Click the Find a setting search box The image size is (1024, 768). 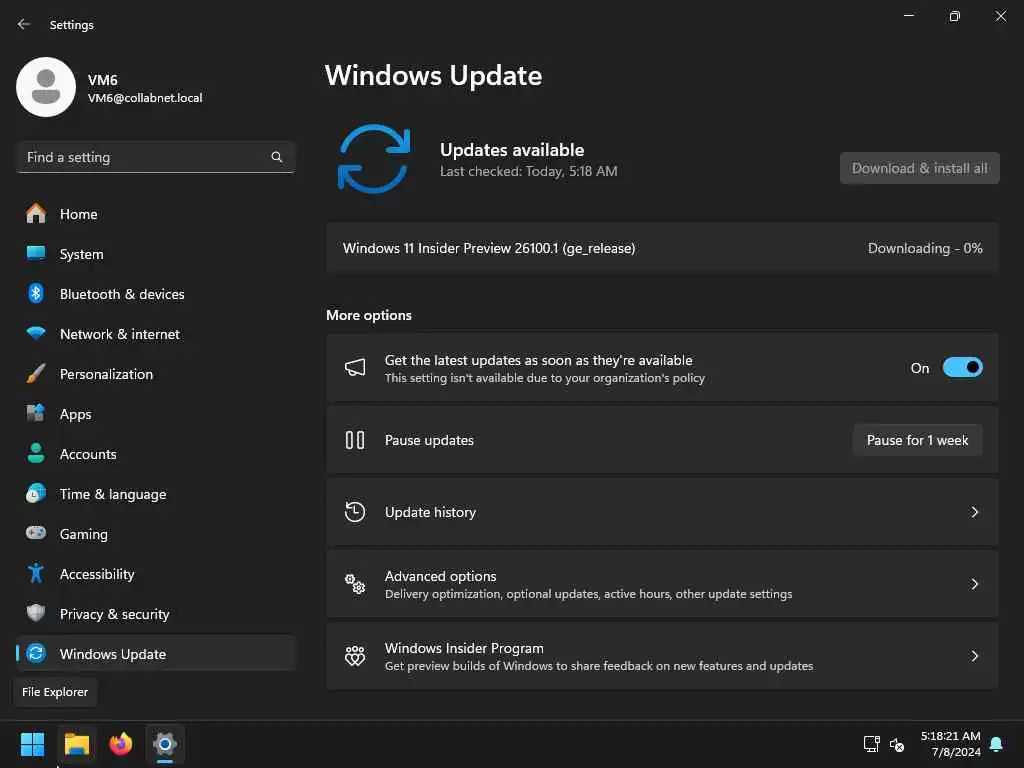click(x=155, y=157)
